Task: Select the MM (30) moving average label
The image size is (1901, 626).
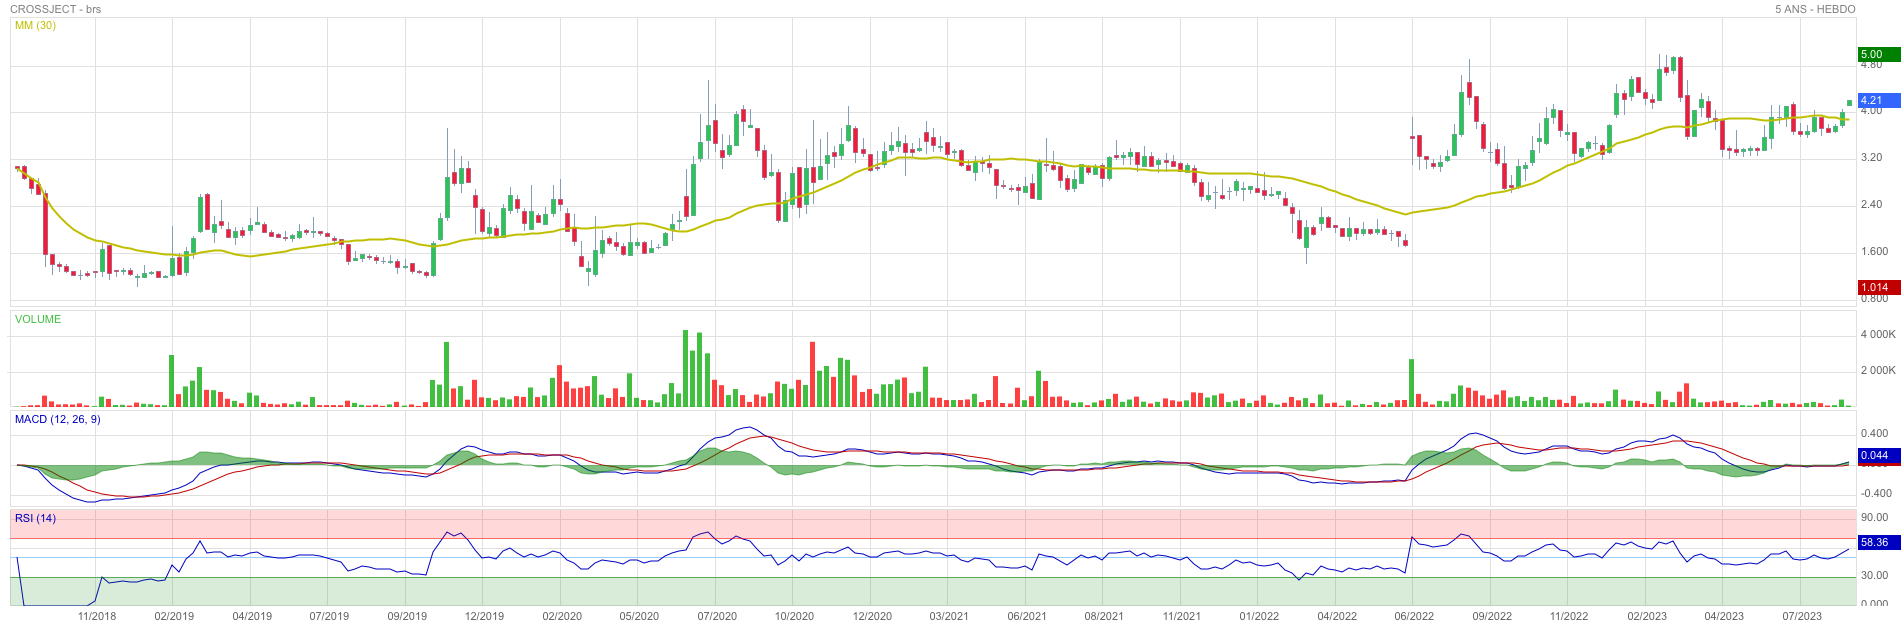Action: click(x=35, y=25)
